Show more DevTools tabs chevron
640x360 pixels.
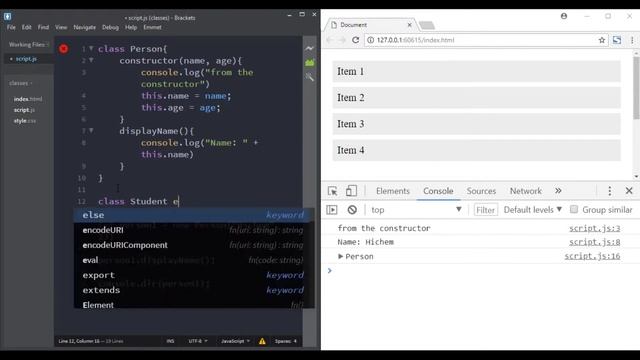click(558, 191)
